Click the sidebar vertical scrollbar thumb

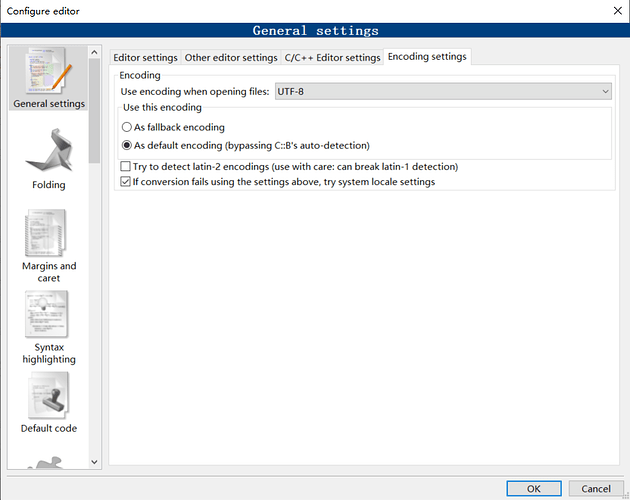tap(95, 110)
